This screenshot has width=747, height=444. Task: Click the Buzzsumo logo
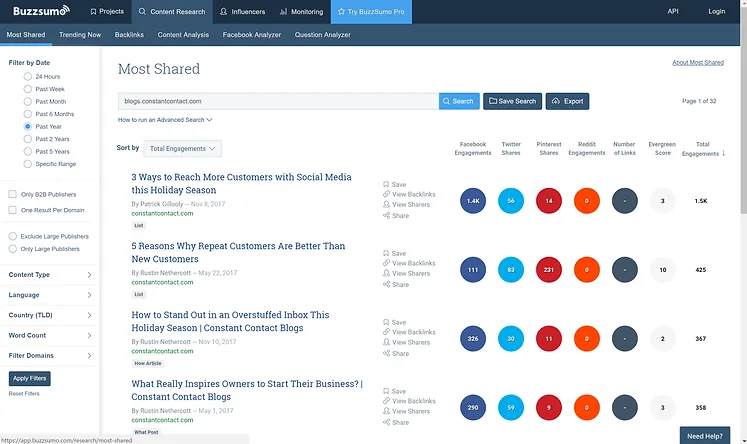click(41, 11)
